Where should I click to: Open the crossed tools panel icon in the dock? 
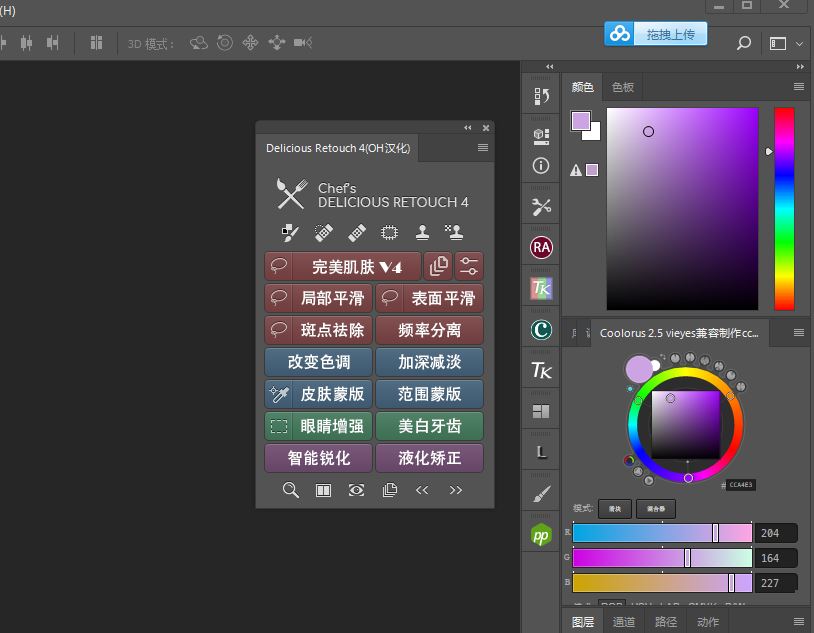coord(541,207)
